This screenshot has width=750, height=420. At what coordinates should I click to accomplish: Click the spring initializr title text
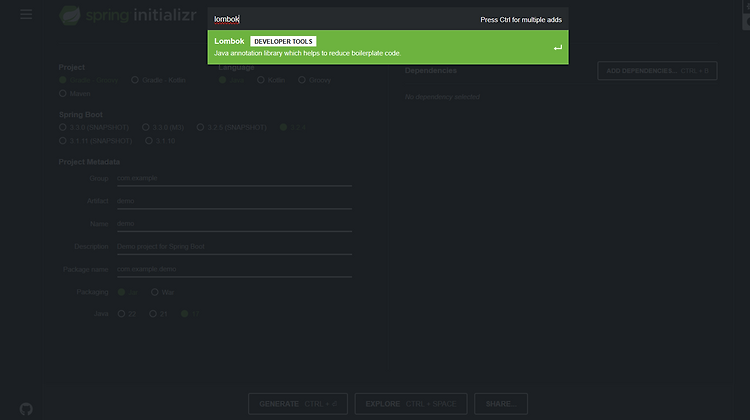click(141, 15)
